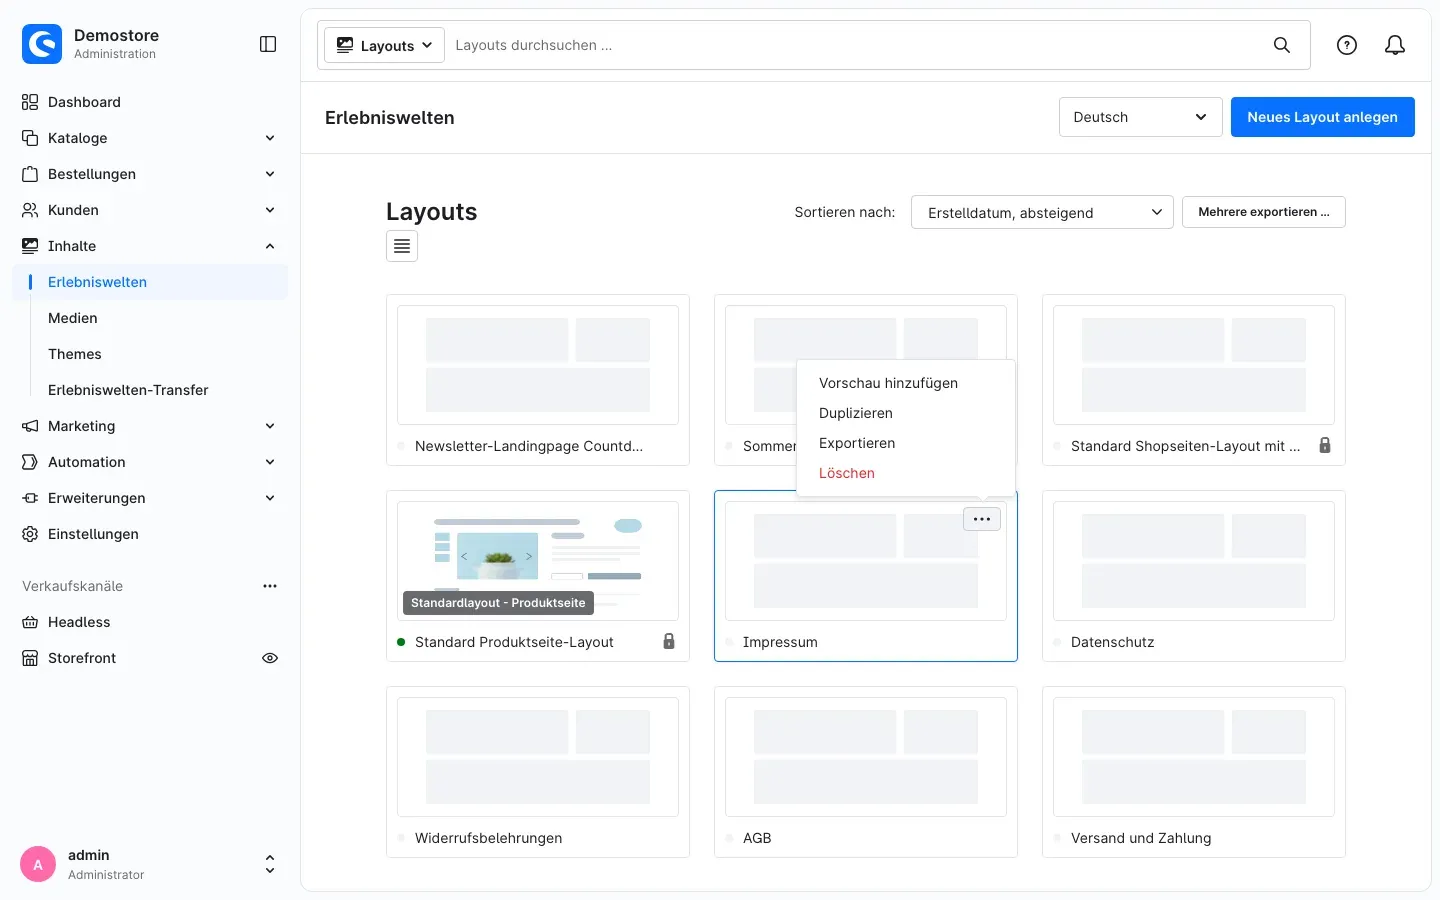
Task: Select Exportieren in the context menu
Action: (x=857, y=443)
